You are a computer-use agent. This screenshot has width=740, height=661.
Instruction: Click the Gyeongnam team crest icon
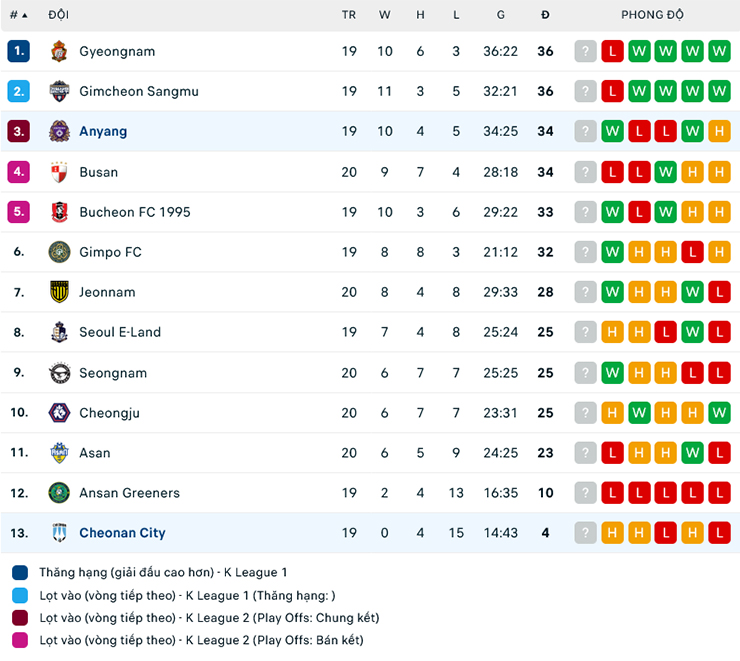click(59, 51)
